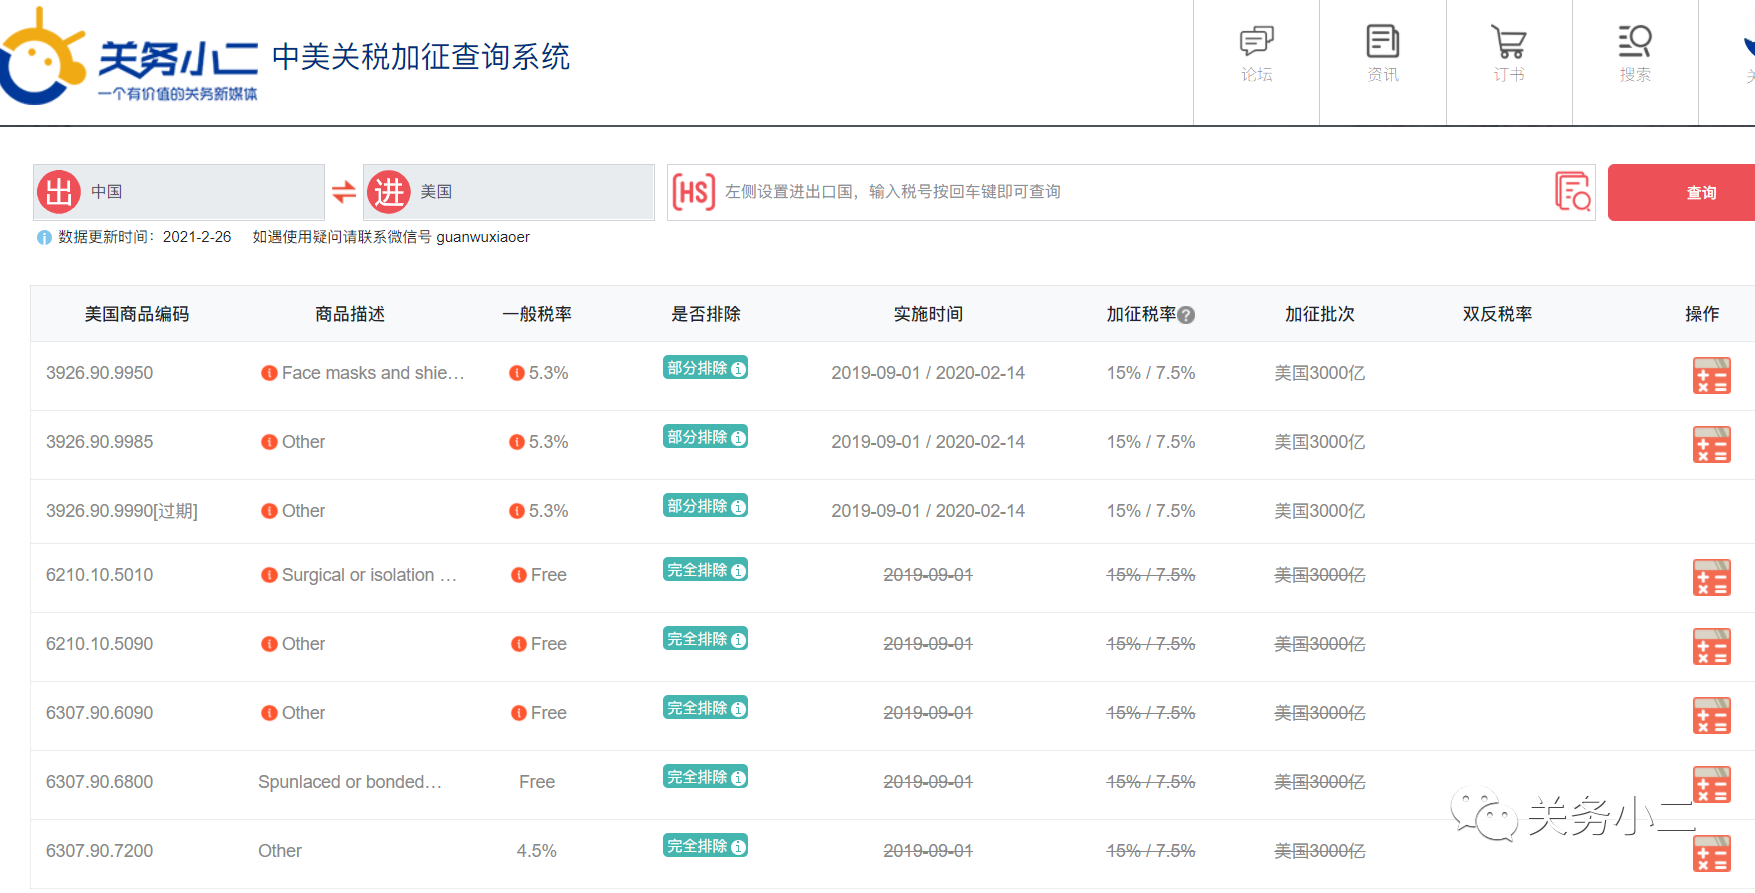Click the 5.3% rate info for 3926.90.9990
1755x893 pixels.
[538, 511]
